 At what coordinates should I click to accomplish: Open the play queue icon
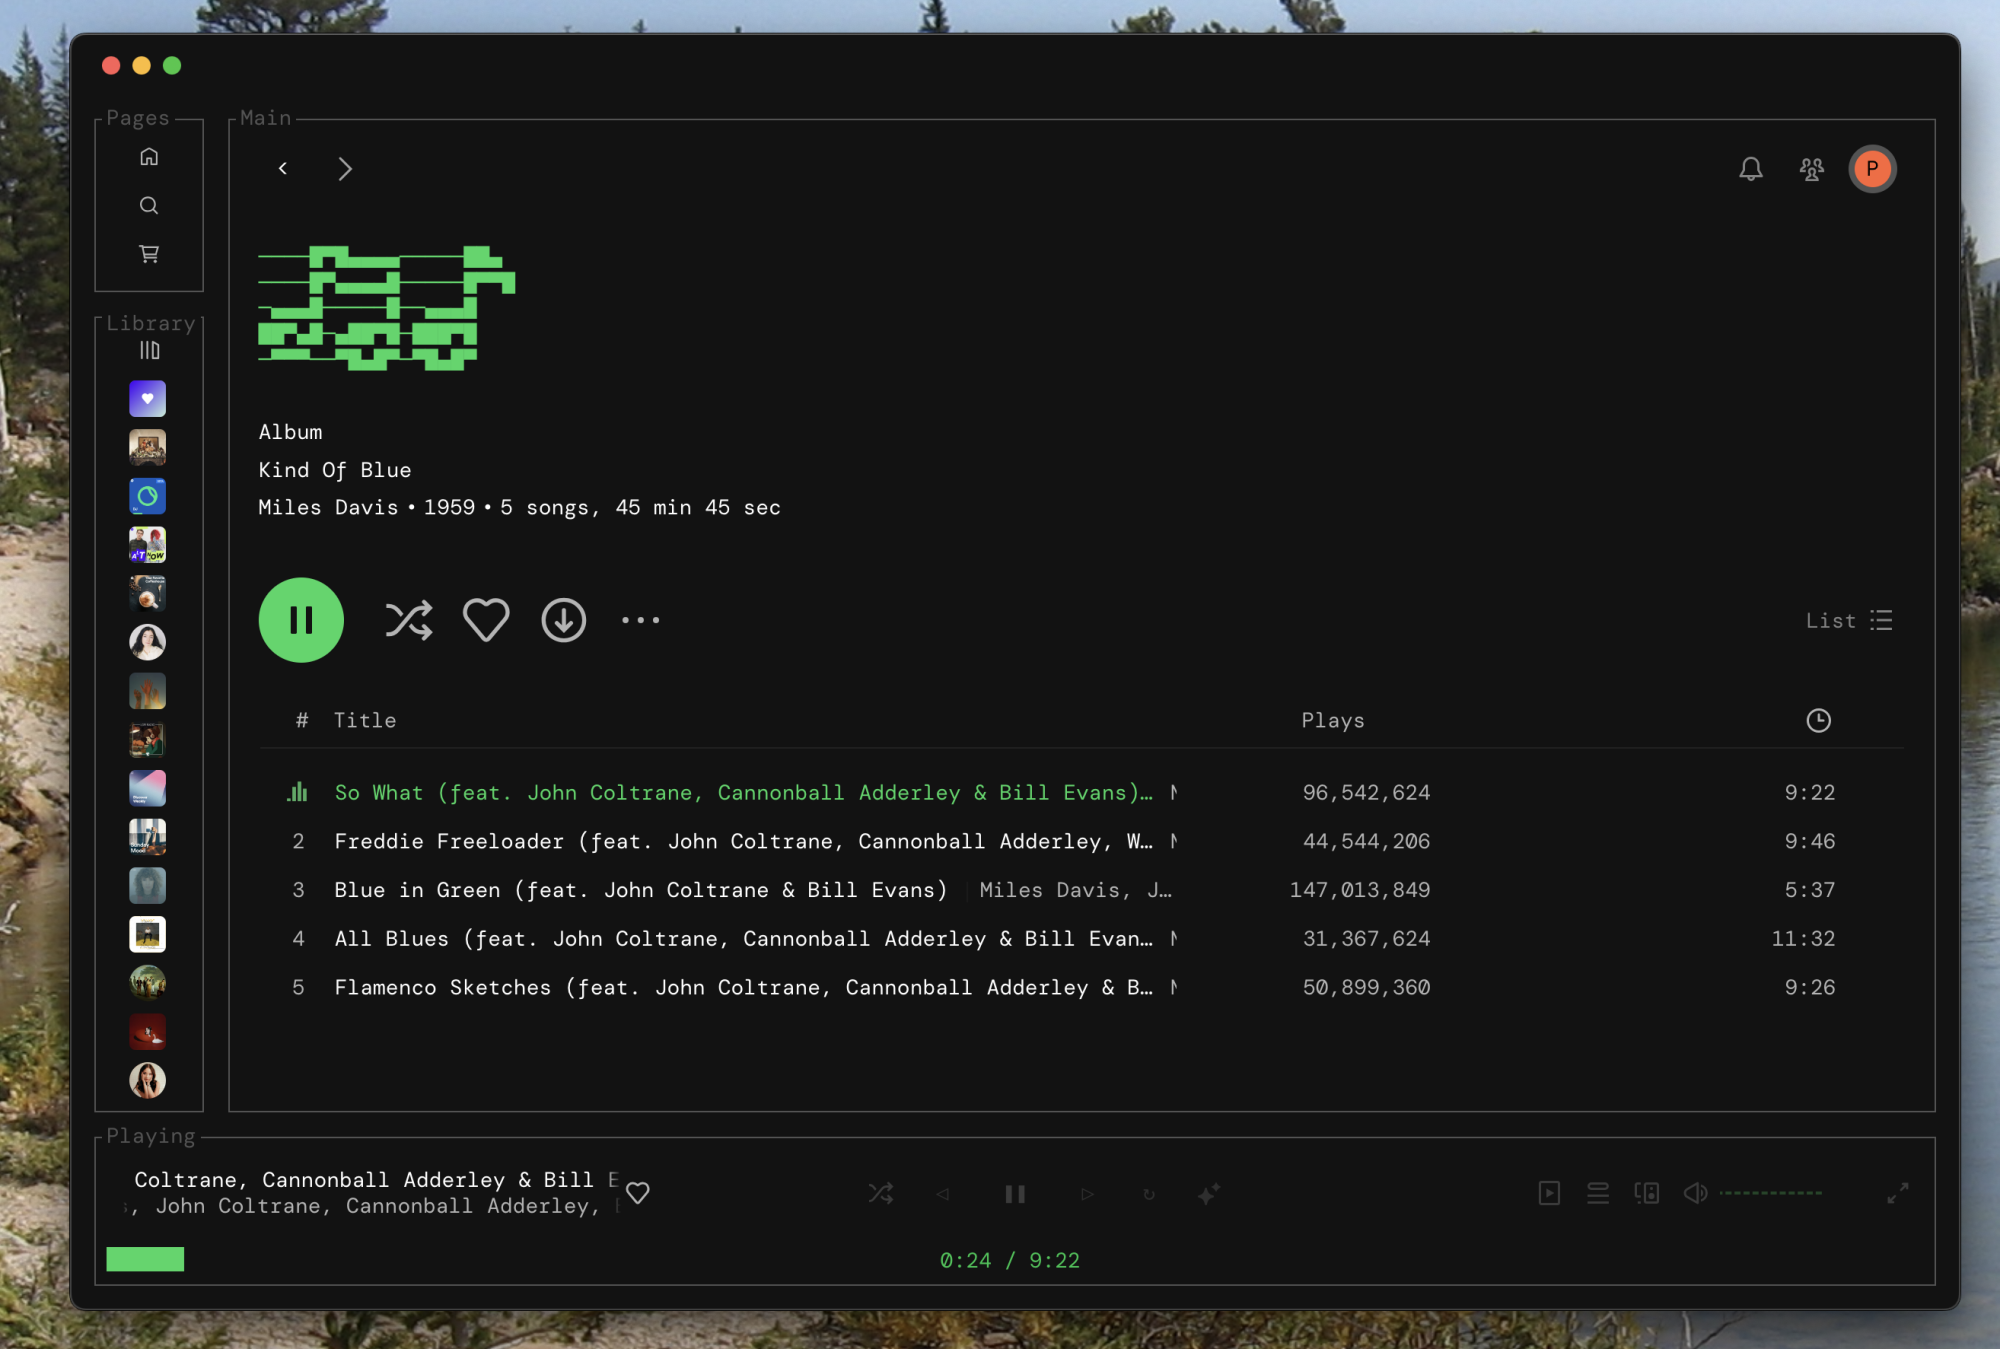[1597, 1193]
